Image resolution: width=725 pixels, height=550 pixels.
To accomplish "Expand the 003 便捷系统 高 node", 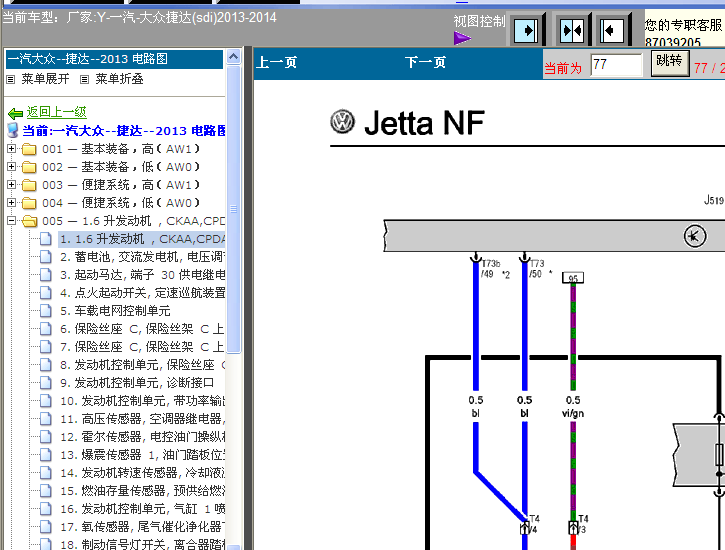I will 12,185.
